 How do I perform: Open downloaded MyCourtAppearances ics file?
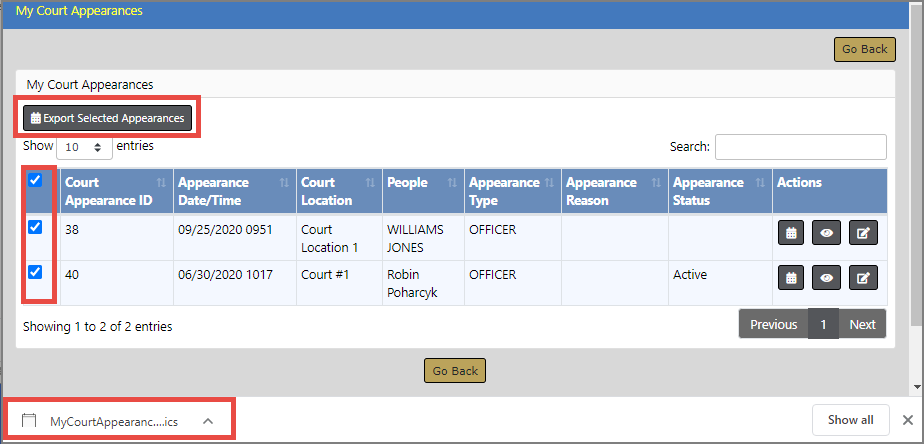(112, 421)
